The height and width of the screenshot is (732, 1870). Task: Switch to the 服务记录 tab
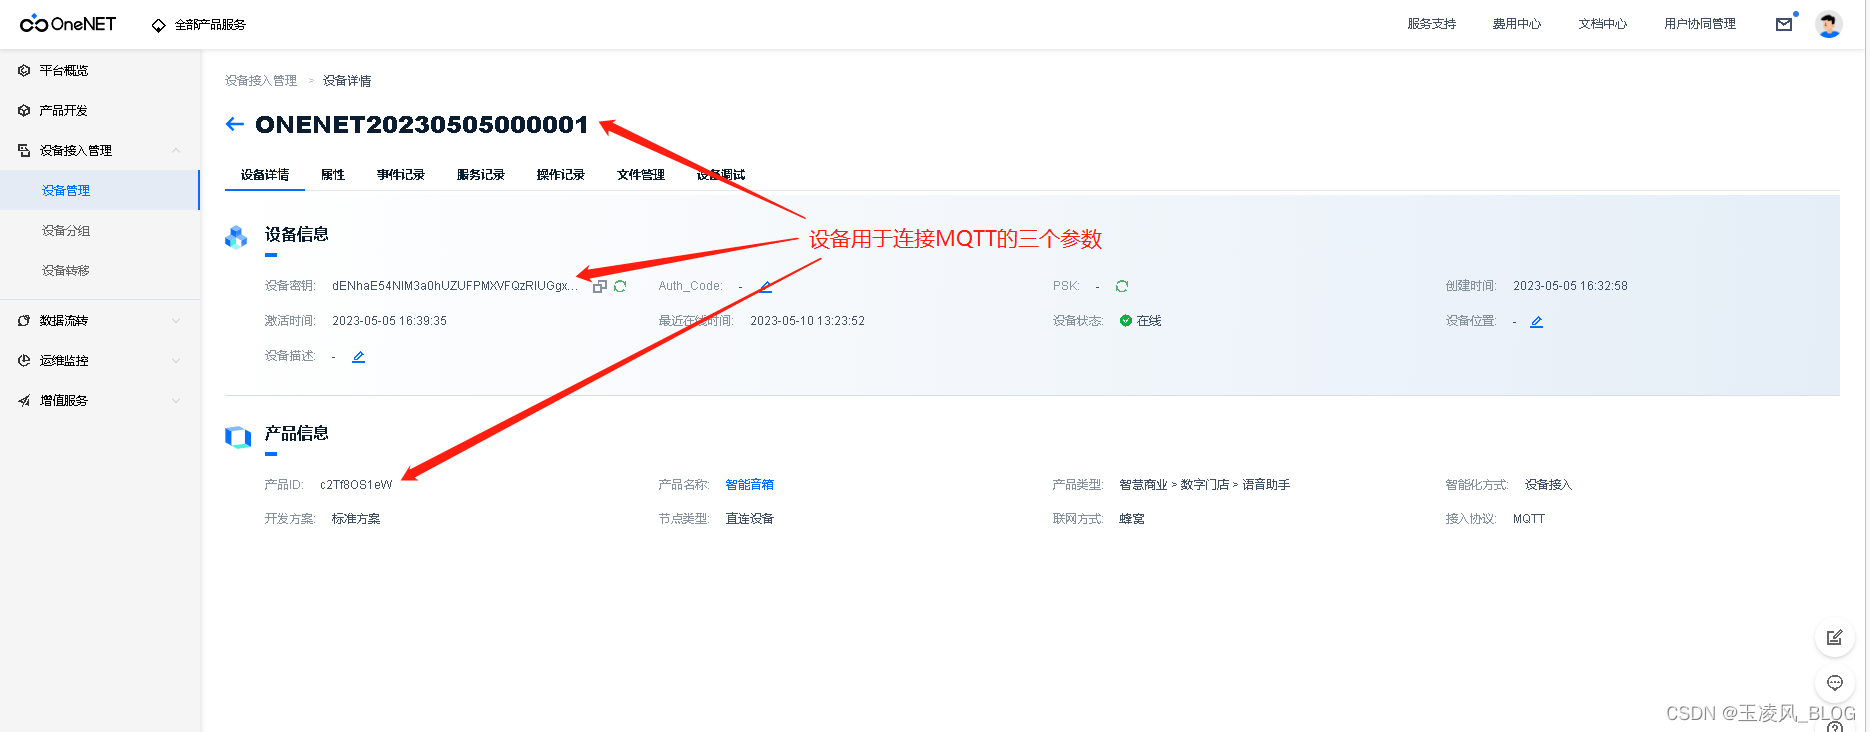(481, 174)
